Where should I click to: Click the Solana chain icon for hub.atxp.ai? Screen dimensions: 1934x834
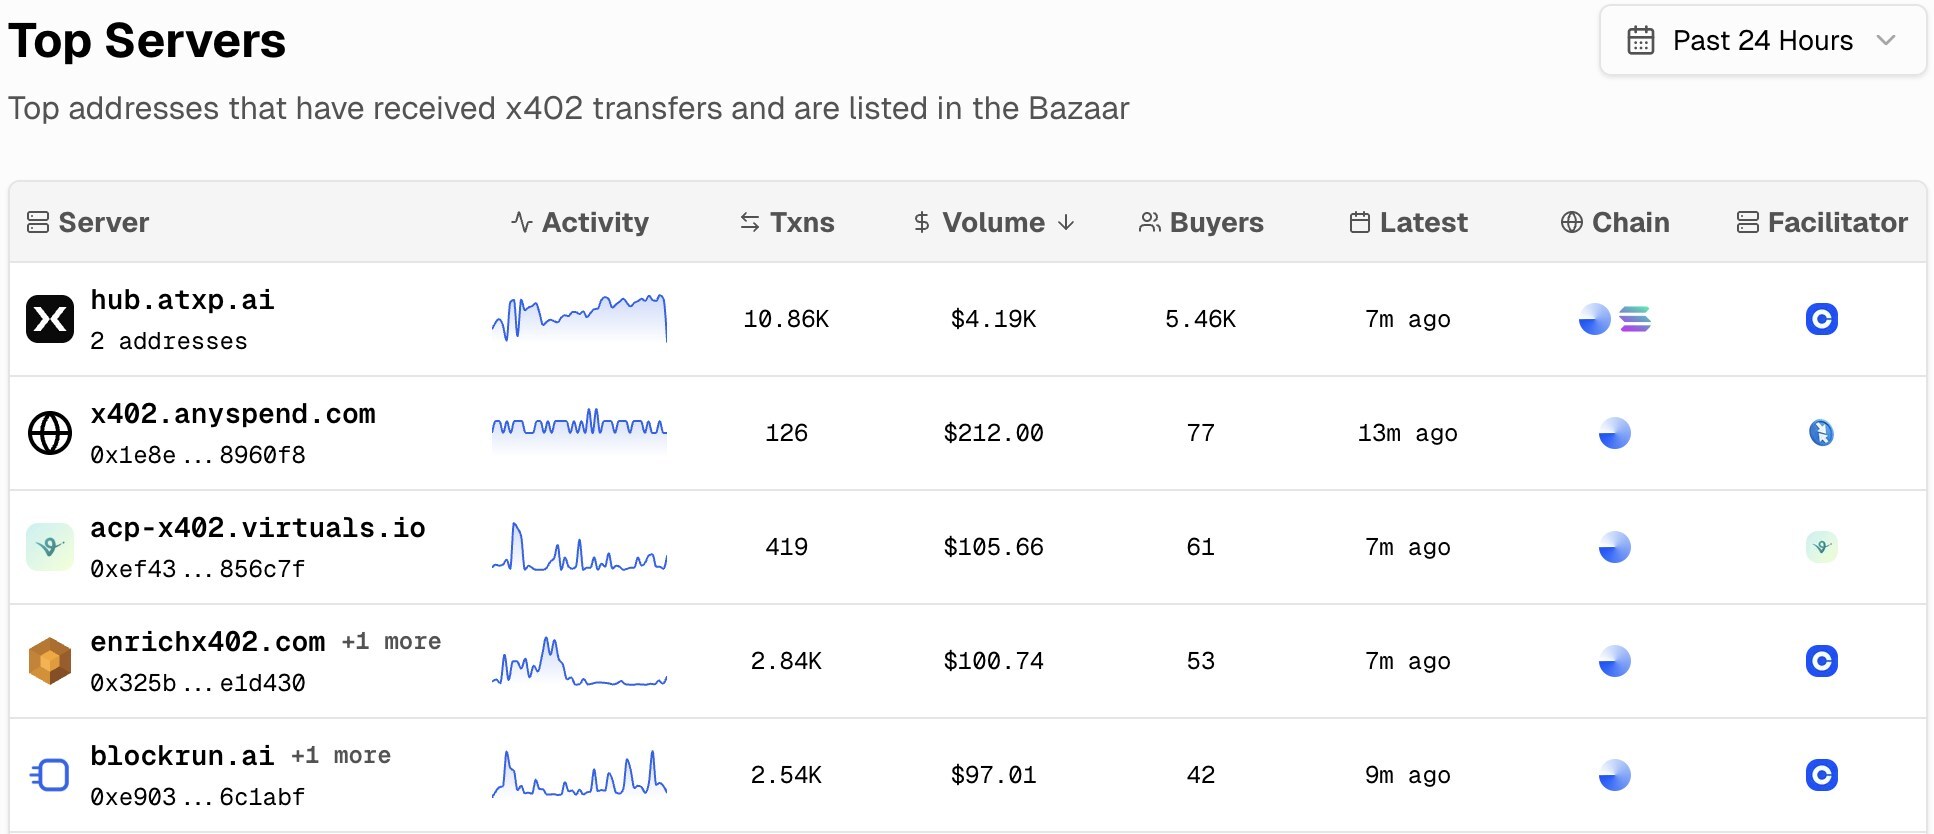pos(1635,319)
